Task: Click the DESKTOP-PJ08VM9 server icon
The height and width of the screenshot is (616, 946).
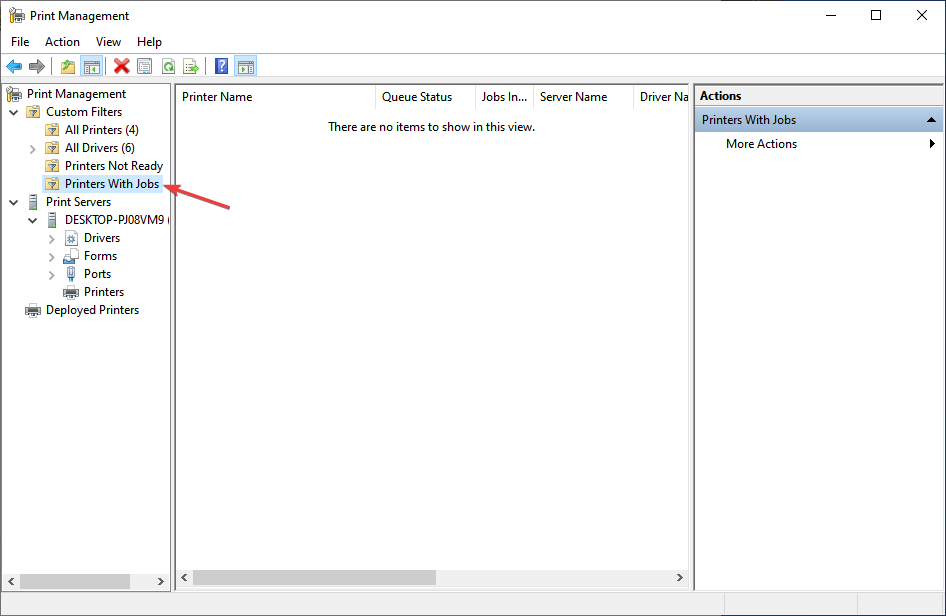Action: click(x=52, y=220)
